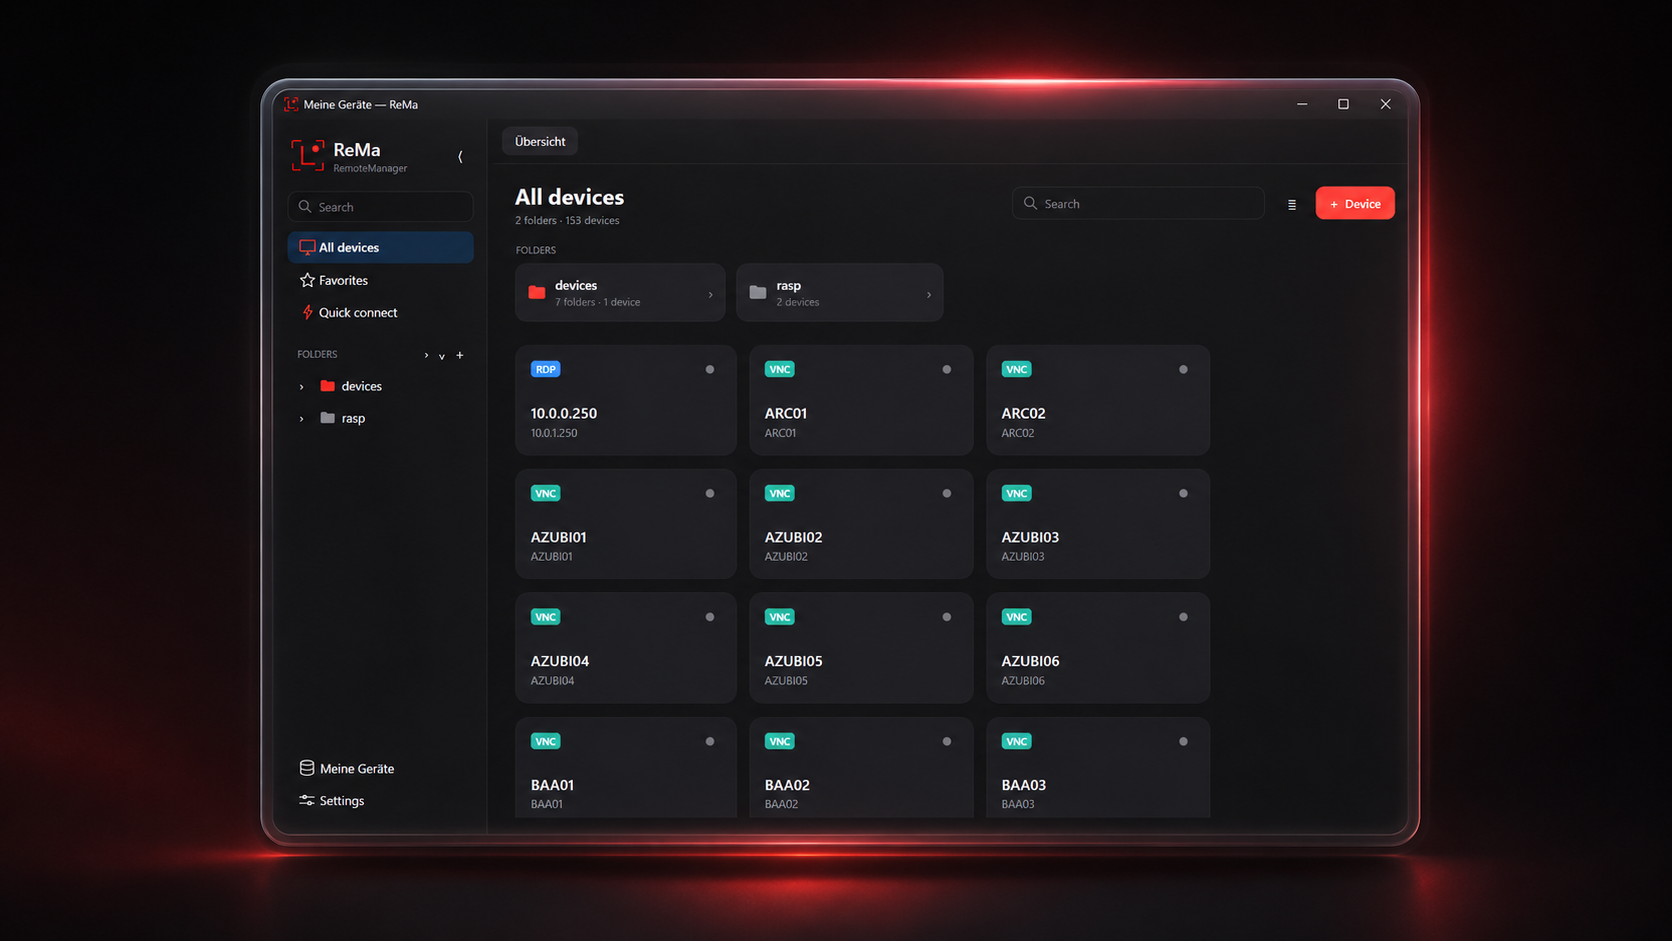Add new folder with plus icon

[460, 355]
